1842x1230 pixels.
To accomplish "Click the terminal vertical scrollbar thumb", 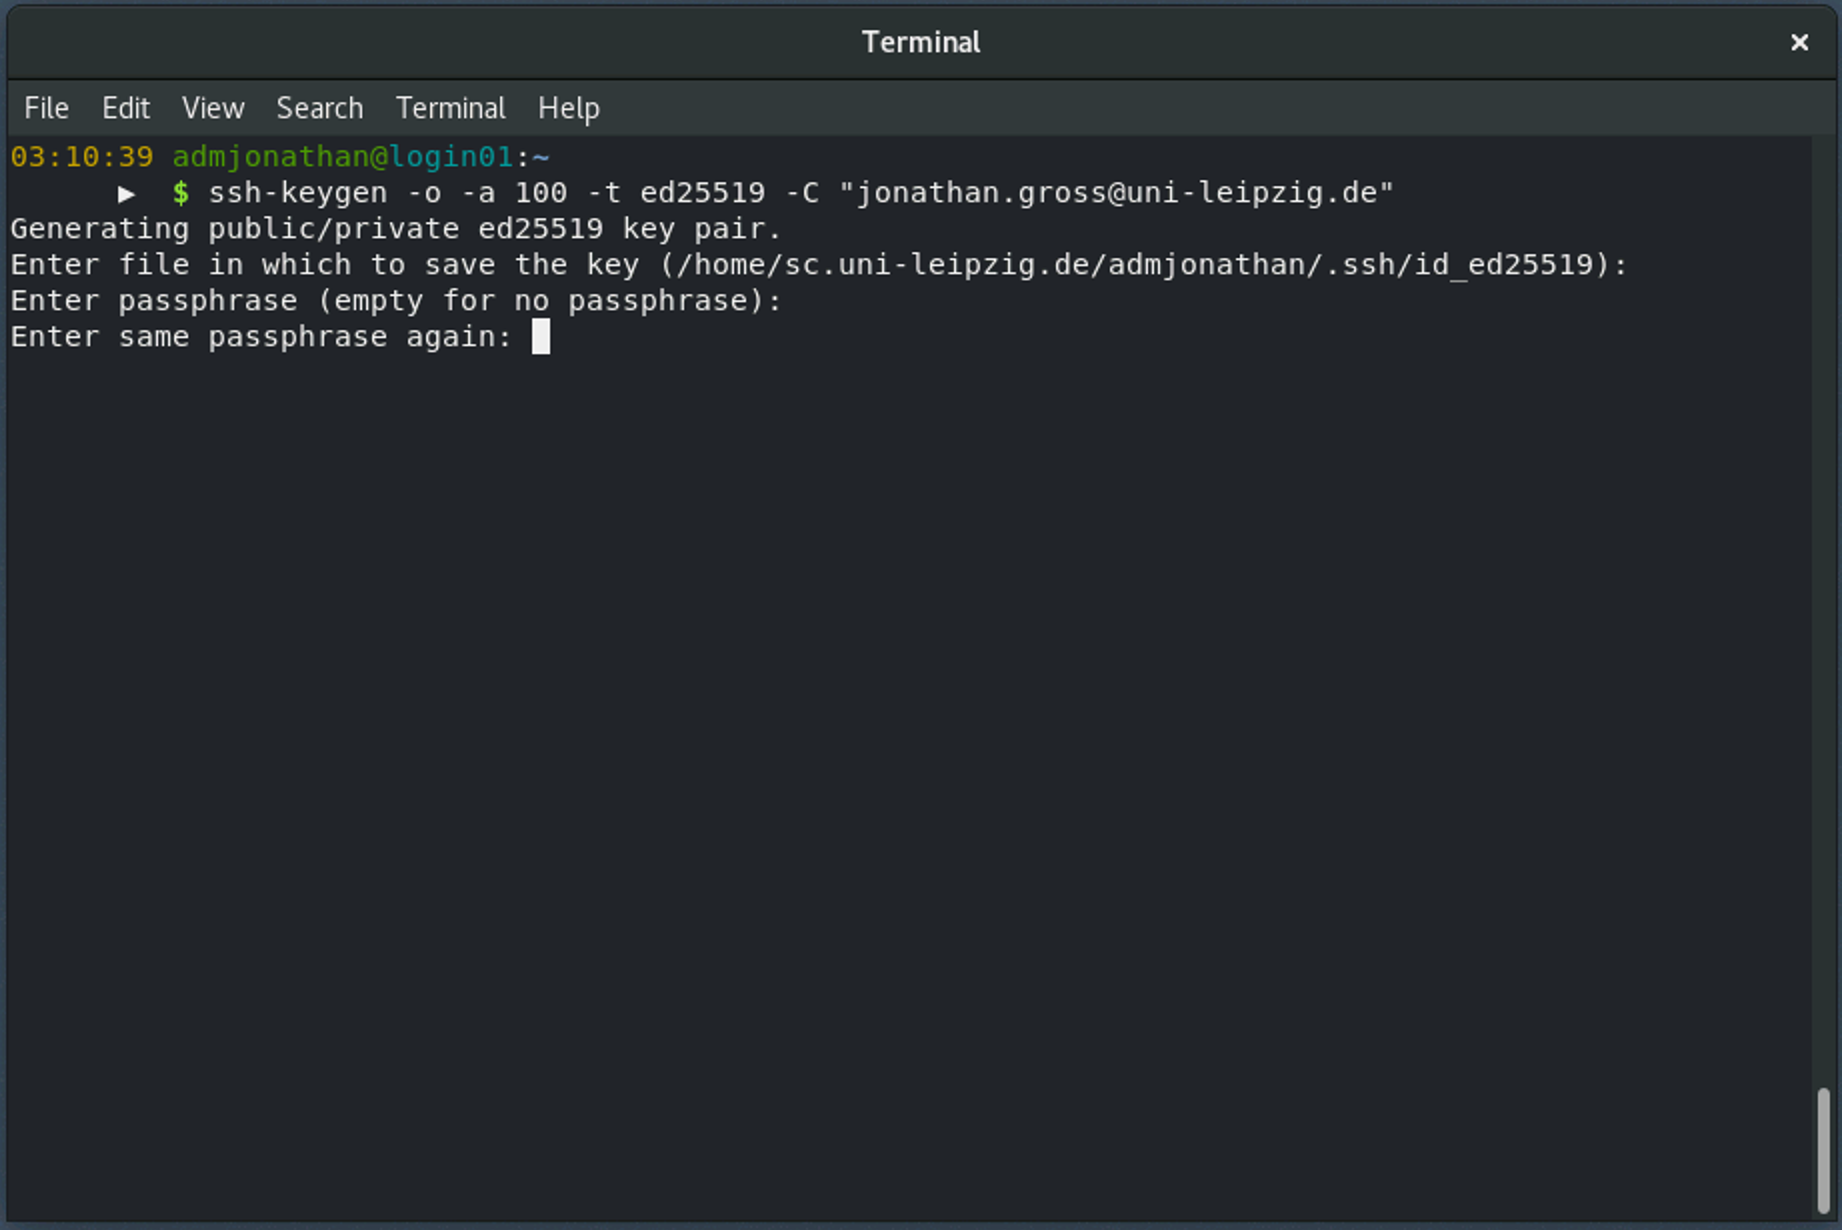I will tap(1823, 1150).
